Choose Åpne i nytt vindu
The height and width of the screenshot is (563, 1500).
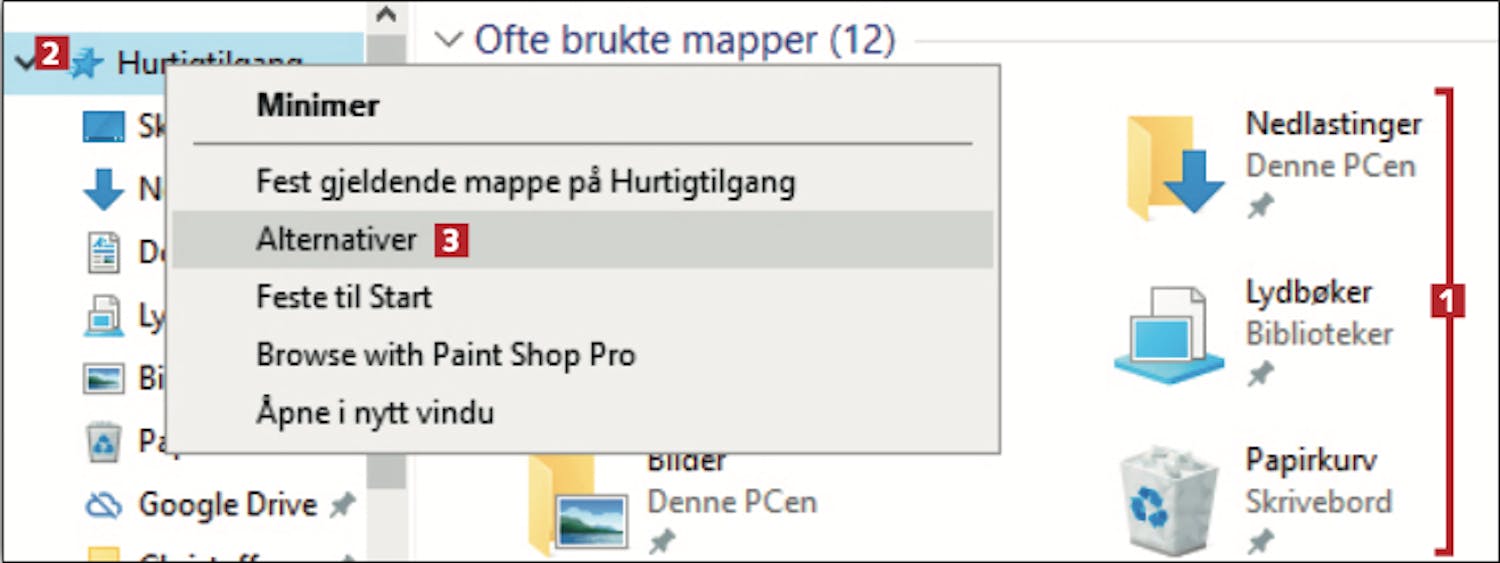(375, 412)
